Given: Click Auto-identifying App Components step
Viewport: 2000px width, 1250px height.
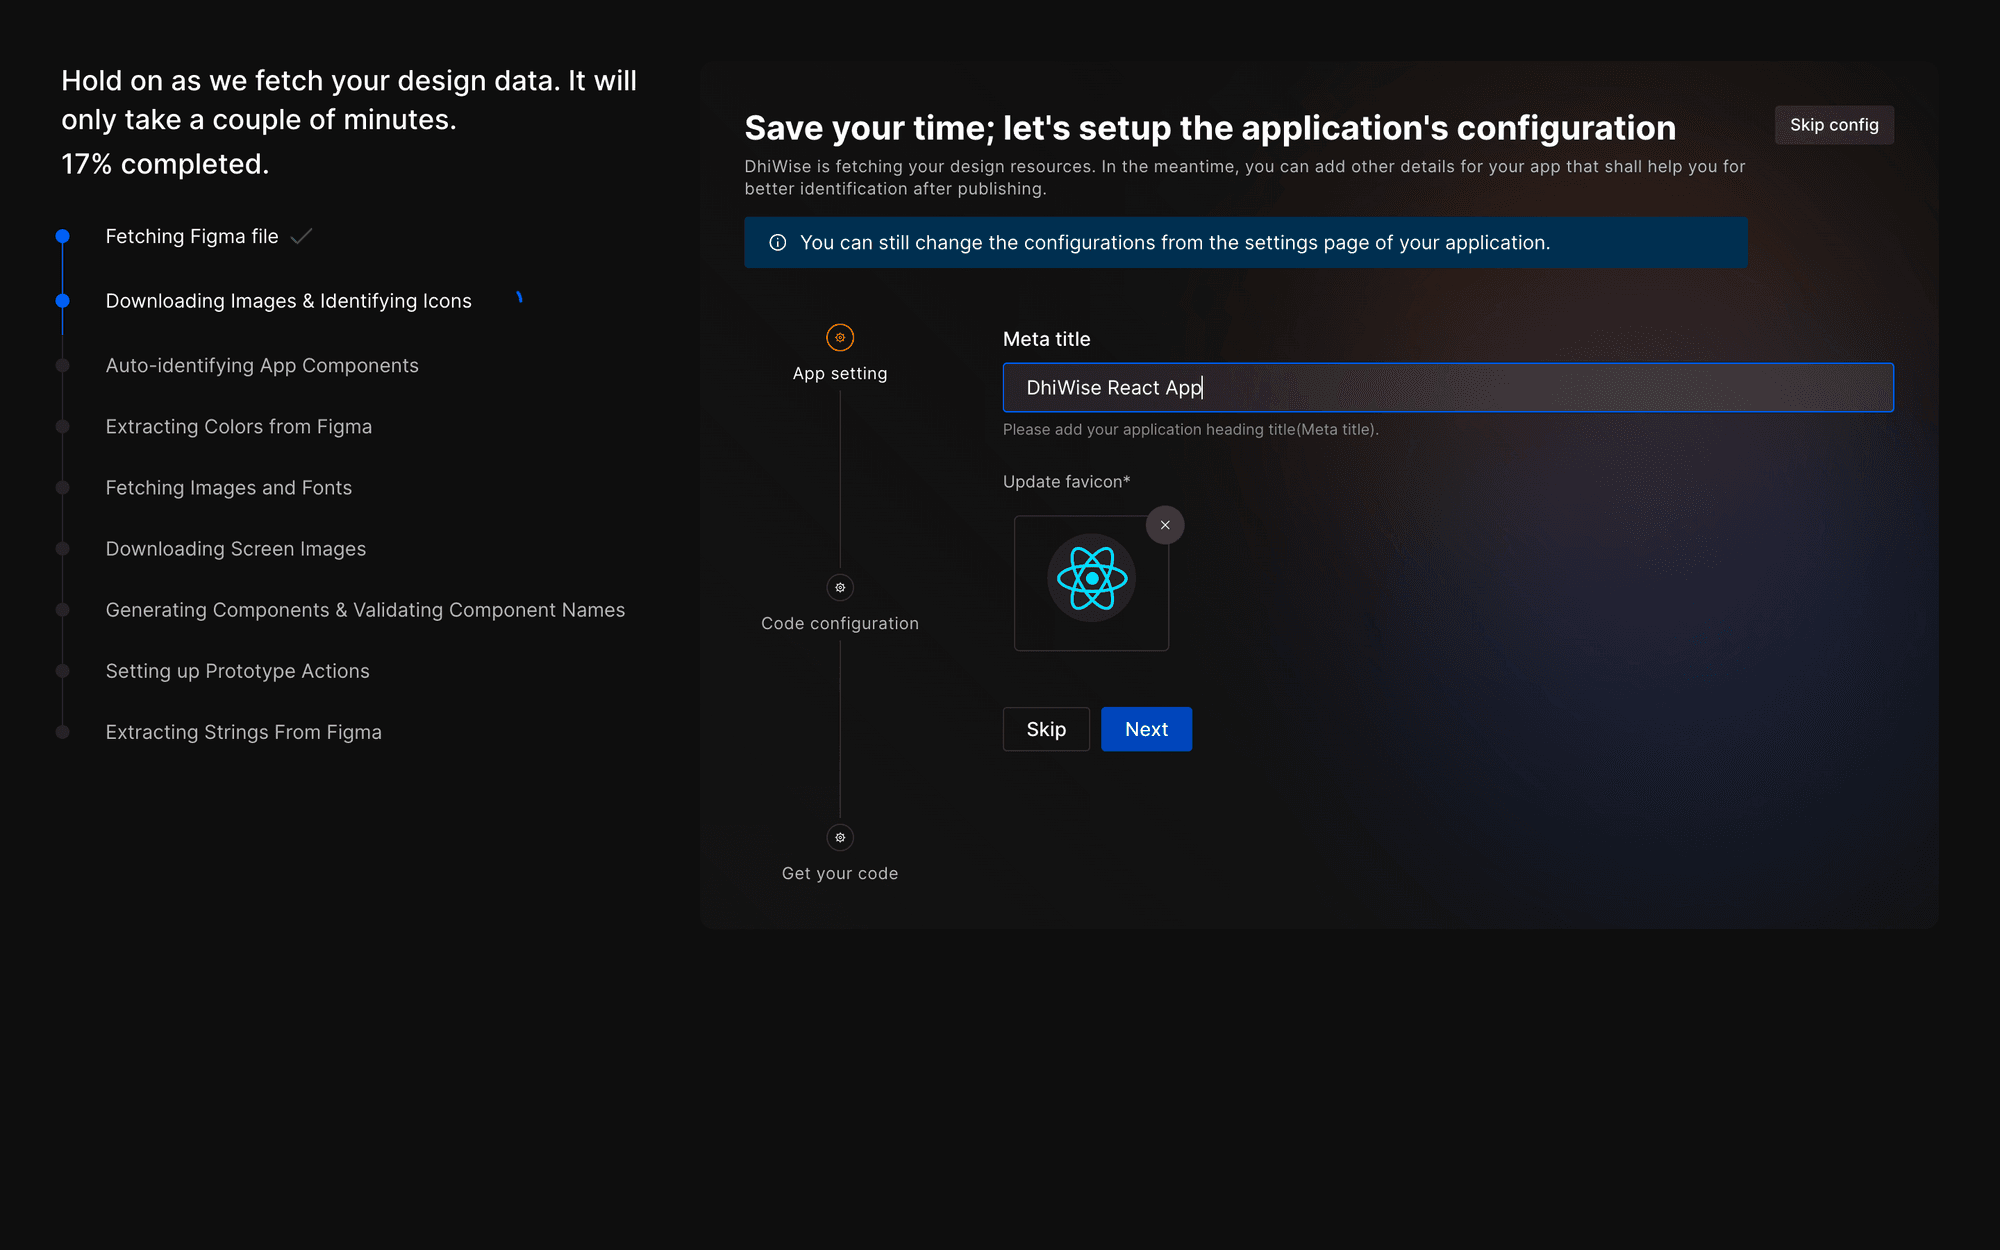Looking at the screenshot, I should click(x=262, y=365).
